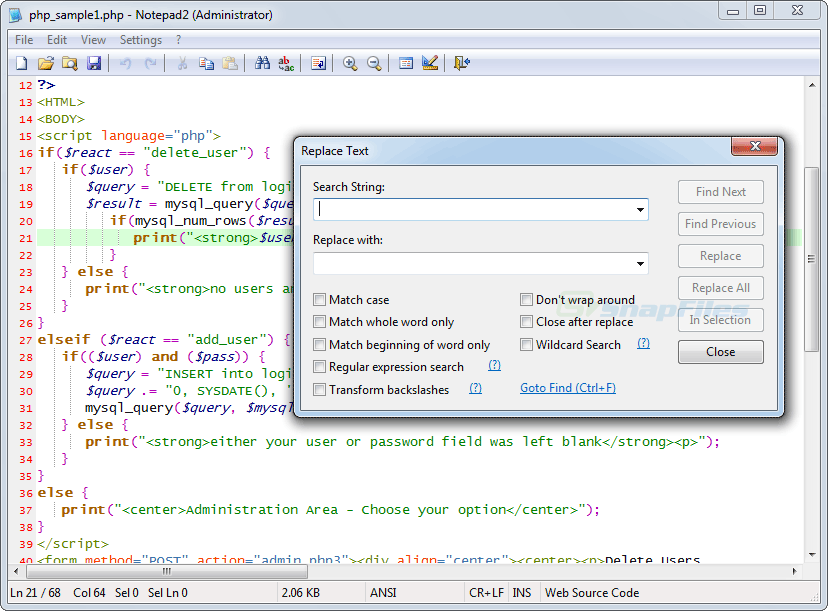
Task: Click the Redo arrow icon
Action: coord(150,63)
